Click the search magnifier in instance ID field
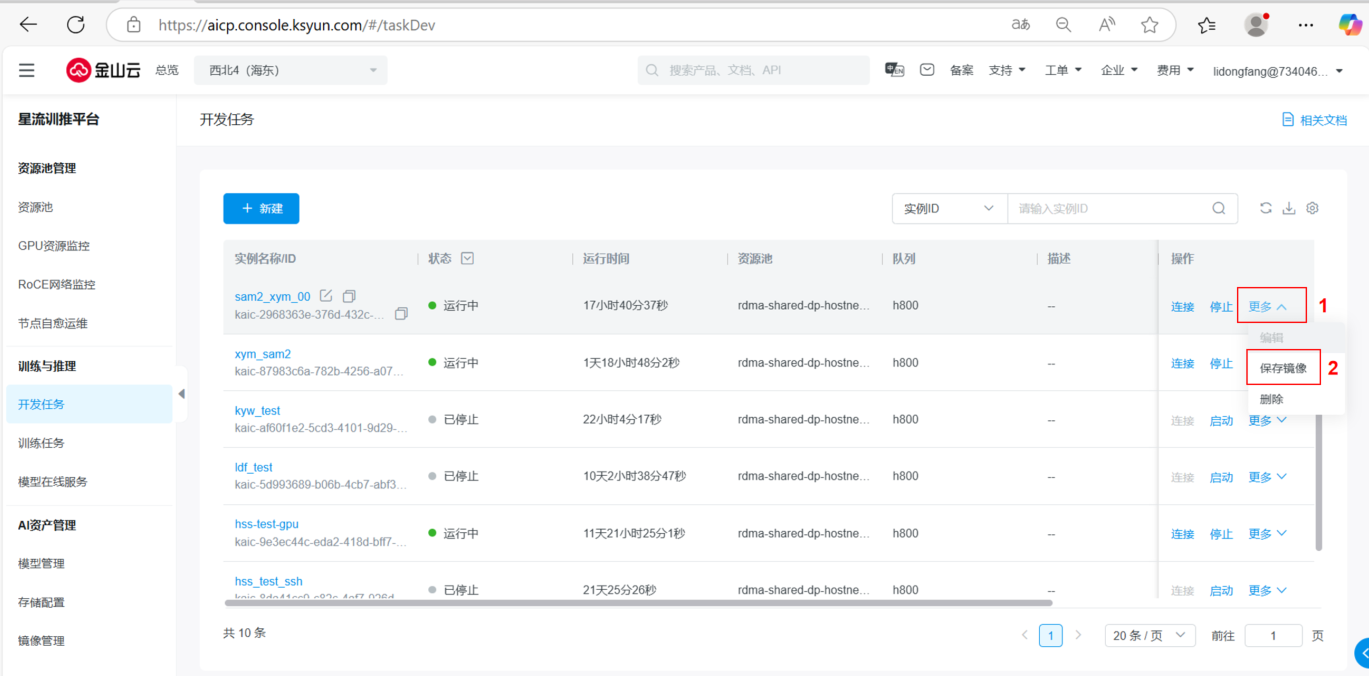 [1218, 208]
